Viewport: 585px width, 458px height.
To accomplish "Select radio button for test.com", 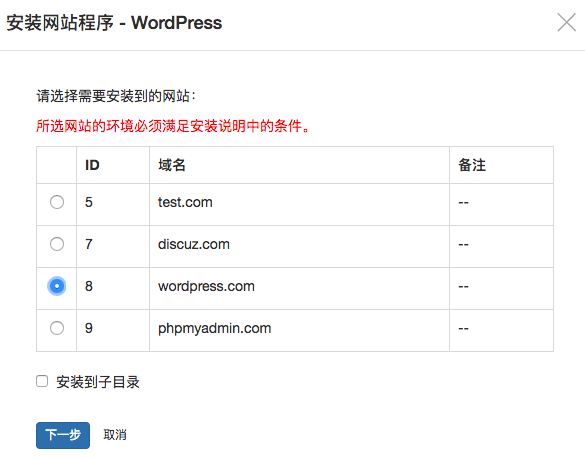I will click(x=57, y=202).
